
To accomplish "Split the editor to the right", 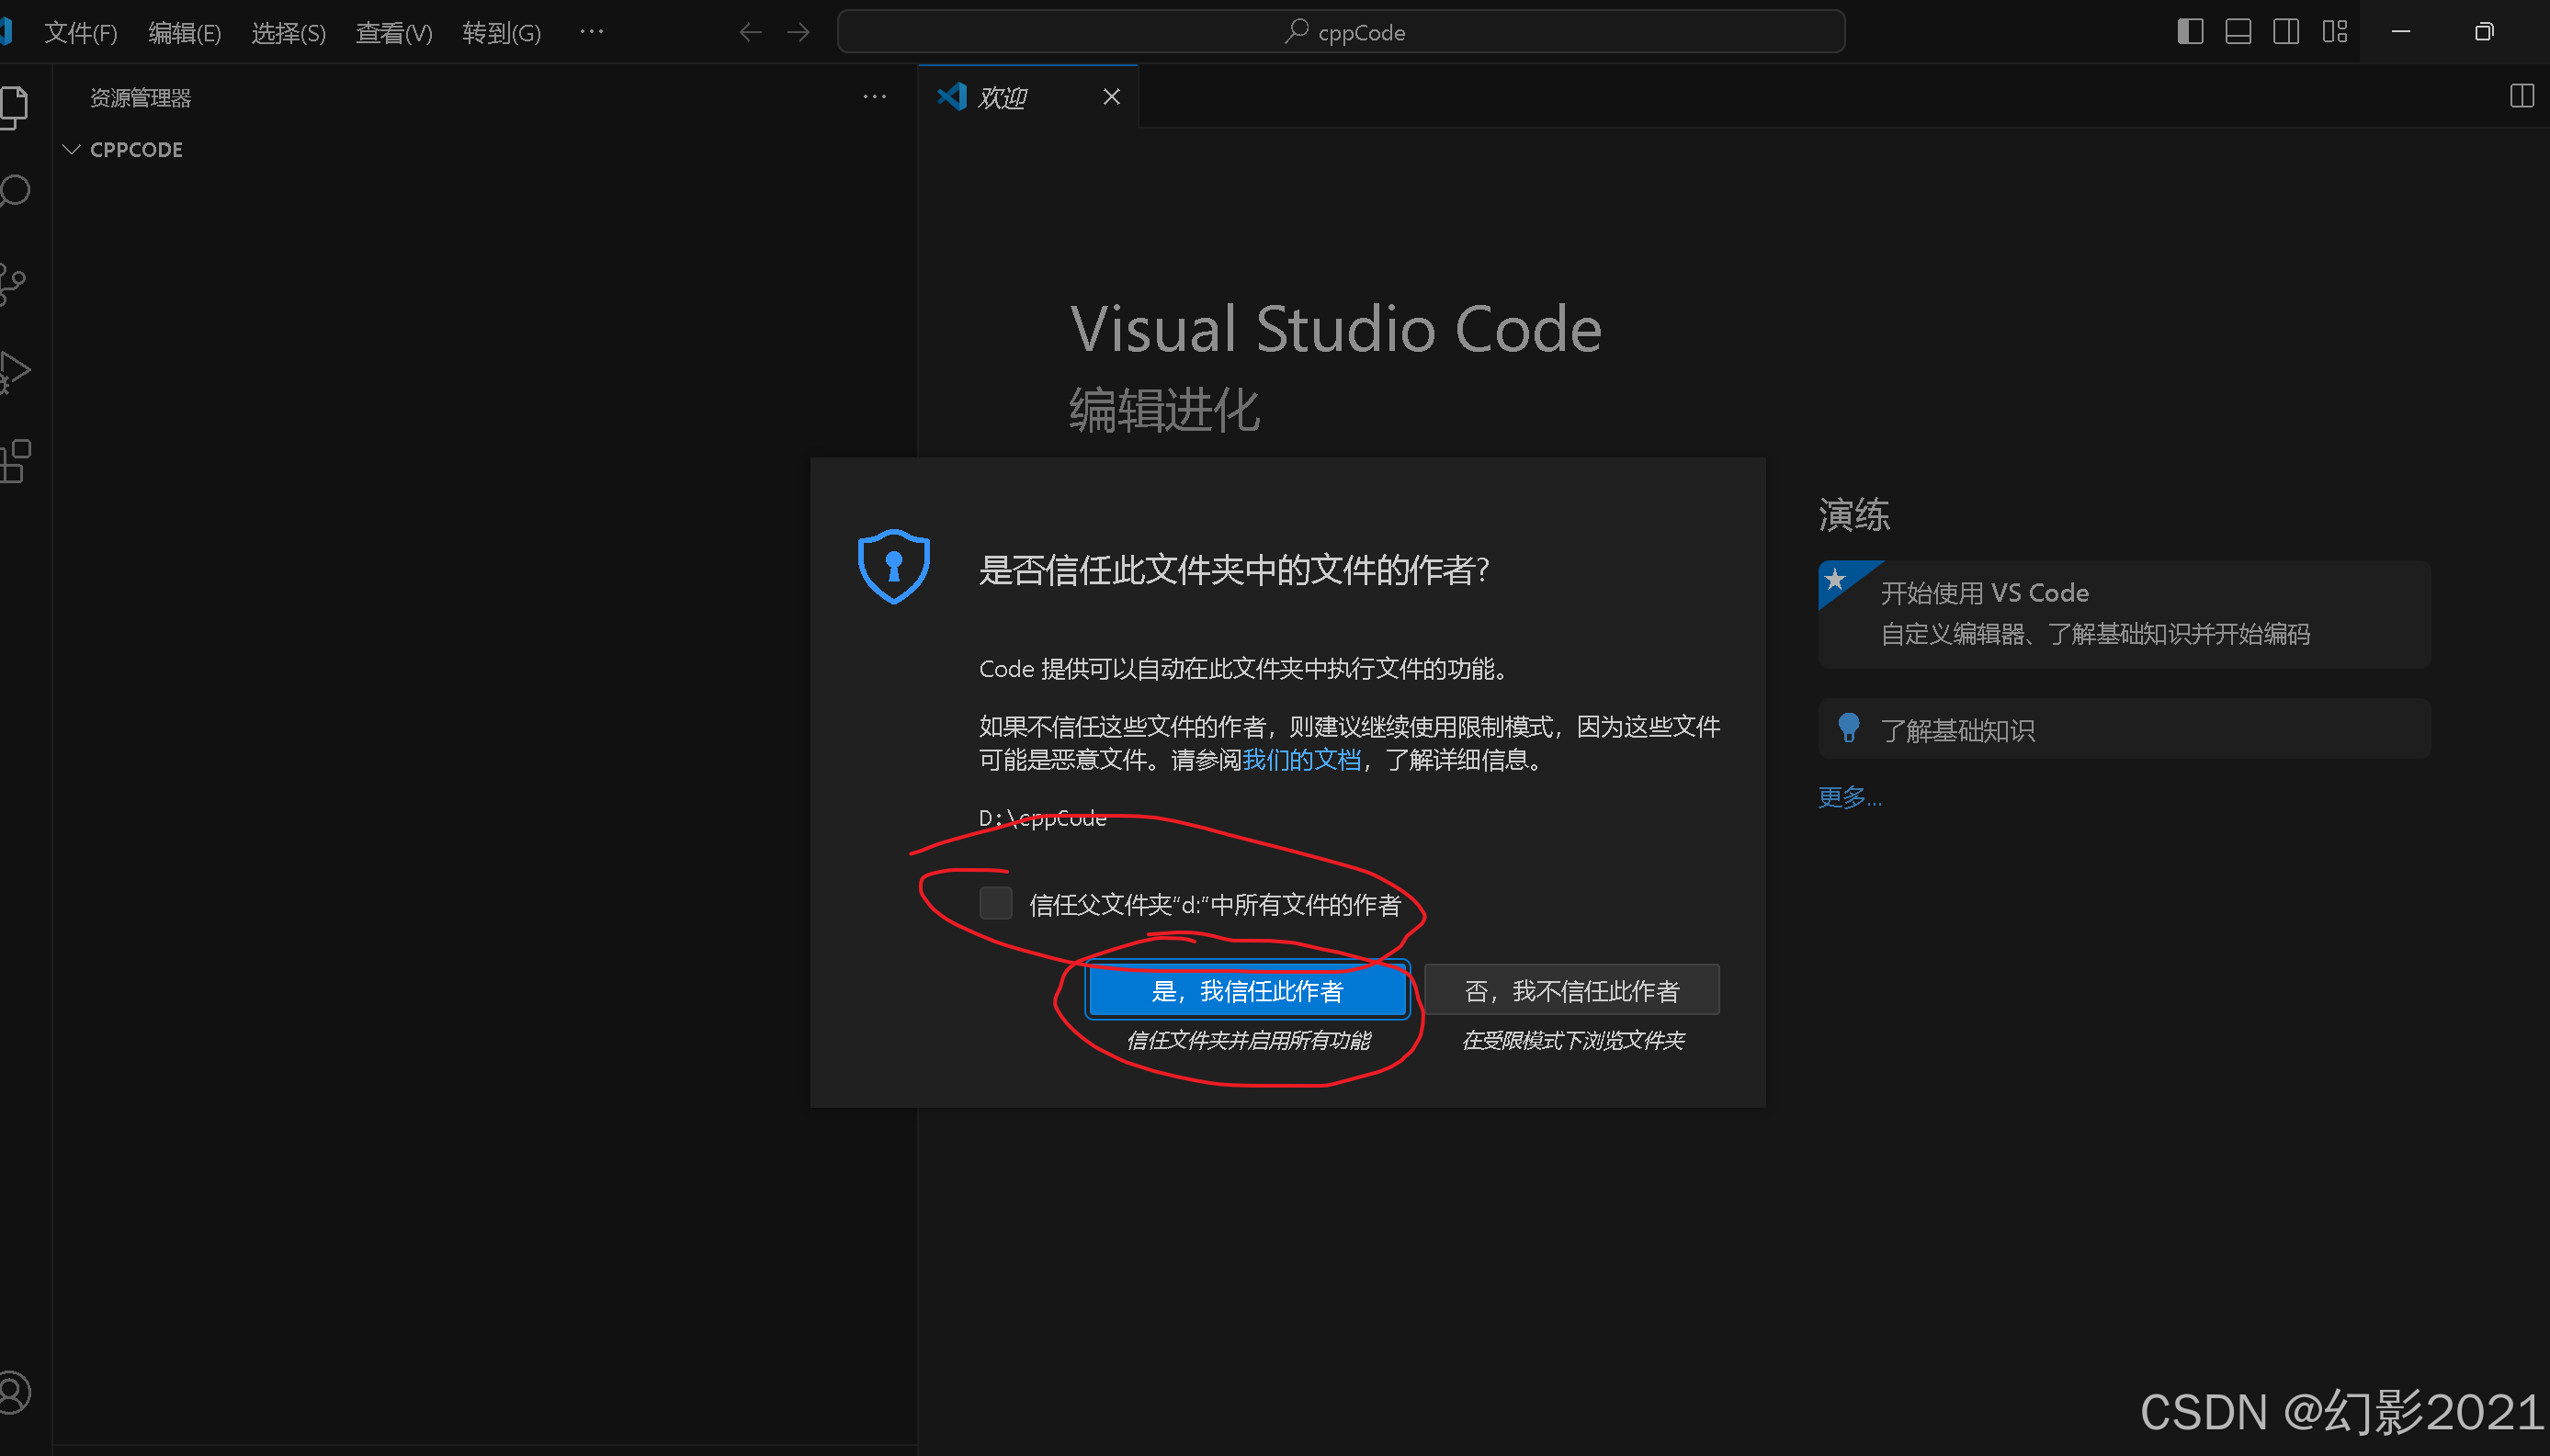I will [2522, 96].
